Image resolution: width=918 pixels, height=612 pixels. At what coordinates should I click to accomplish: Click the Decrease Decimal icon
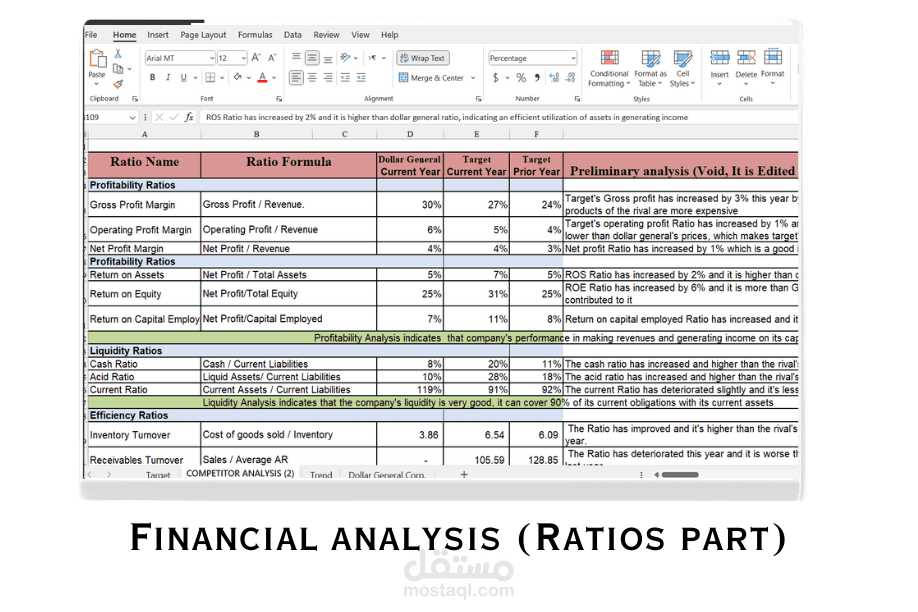(571, 77)
